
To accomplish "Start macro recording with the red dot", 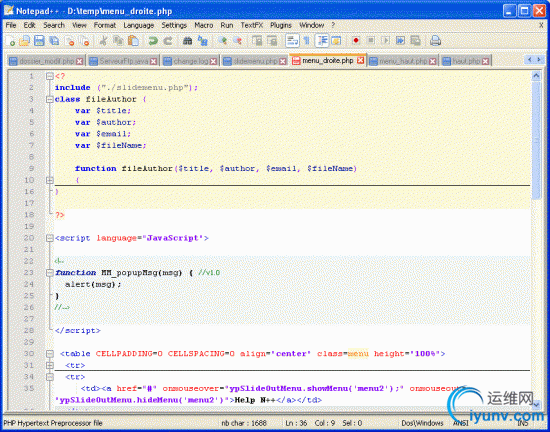I will pyautogui.click(x=356, y=41).
